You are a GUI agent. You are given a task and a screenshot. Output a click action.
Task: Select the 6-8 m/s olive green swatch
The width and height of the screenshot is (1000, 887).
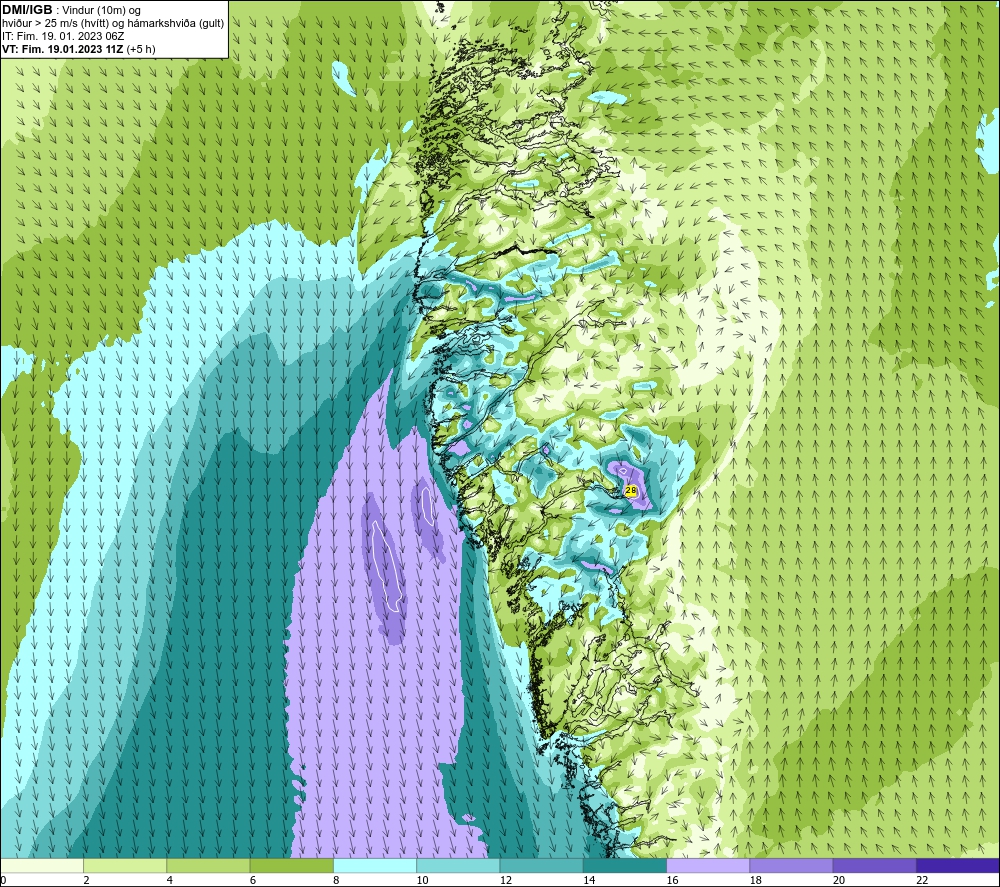291,865
